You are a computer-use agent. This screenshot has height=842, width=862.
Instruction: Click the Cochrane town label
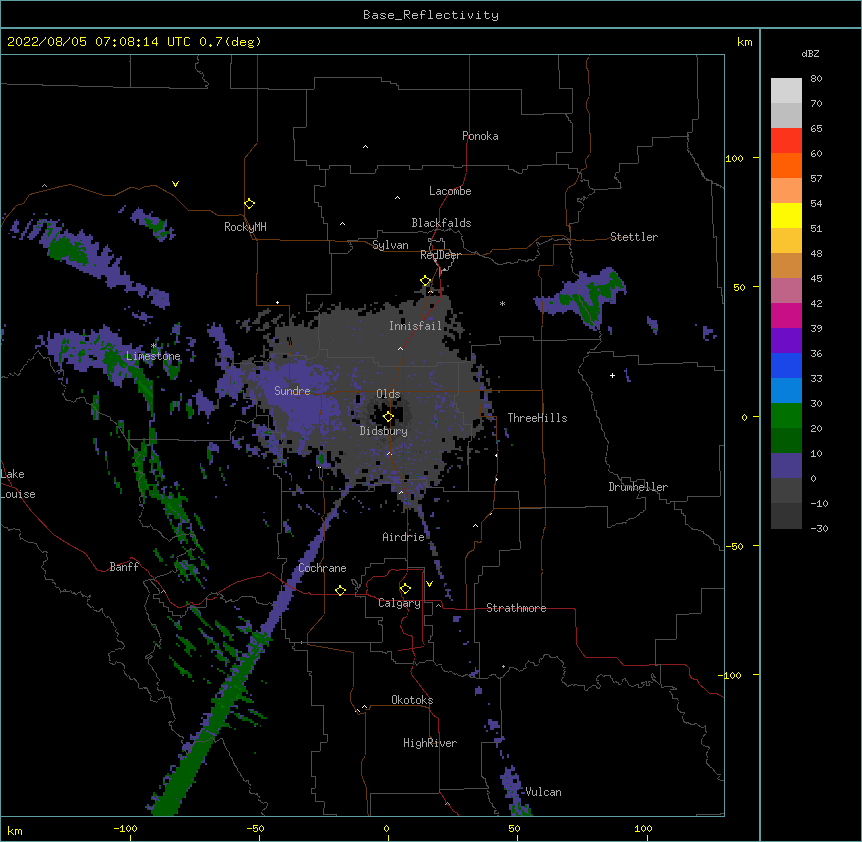[322, 568]
